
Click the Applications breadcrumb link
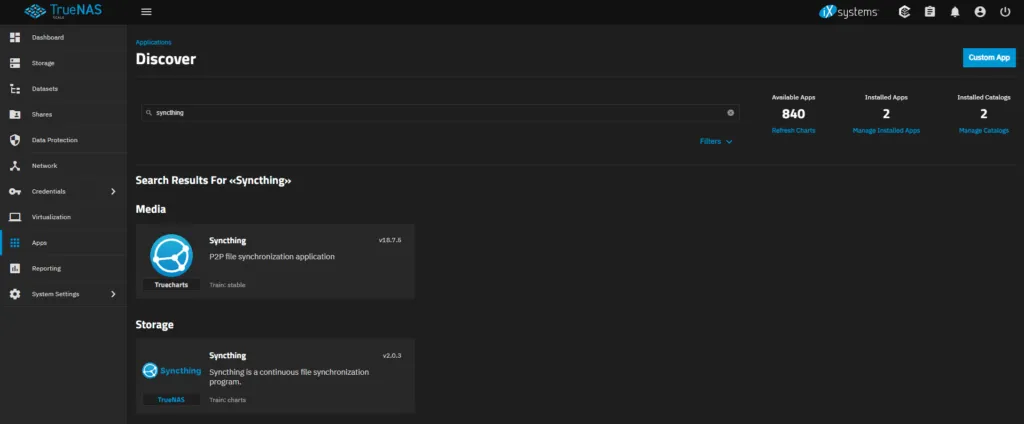(153, 42)
